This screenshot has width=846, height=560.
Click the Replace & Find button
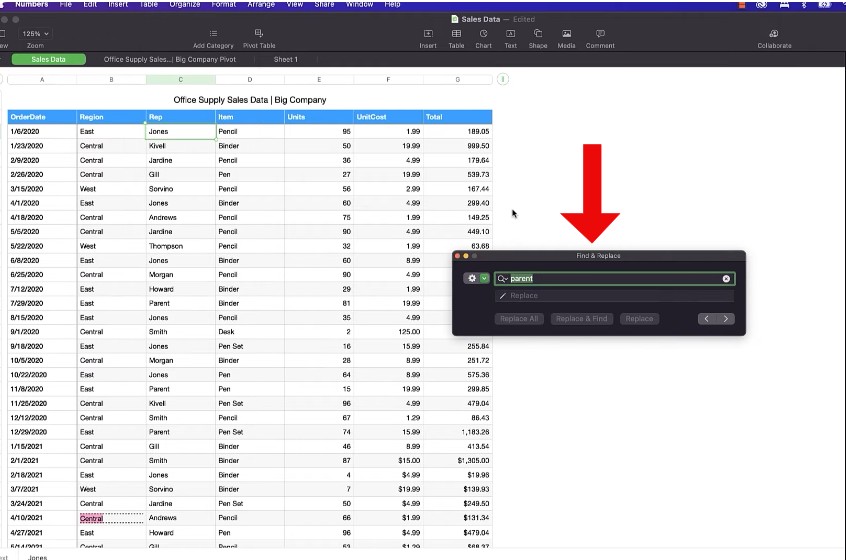[582, 319]
